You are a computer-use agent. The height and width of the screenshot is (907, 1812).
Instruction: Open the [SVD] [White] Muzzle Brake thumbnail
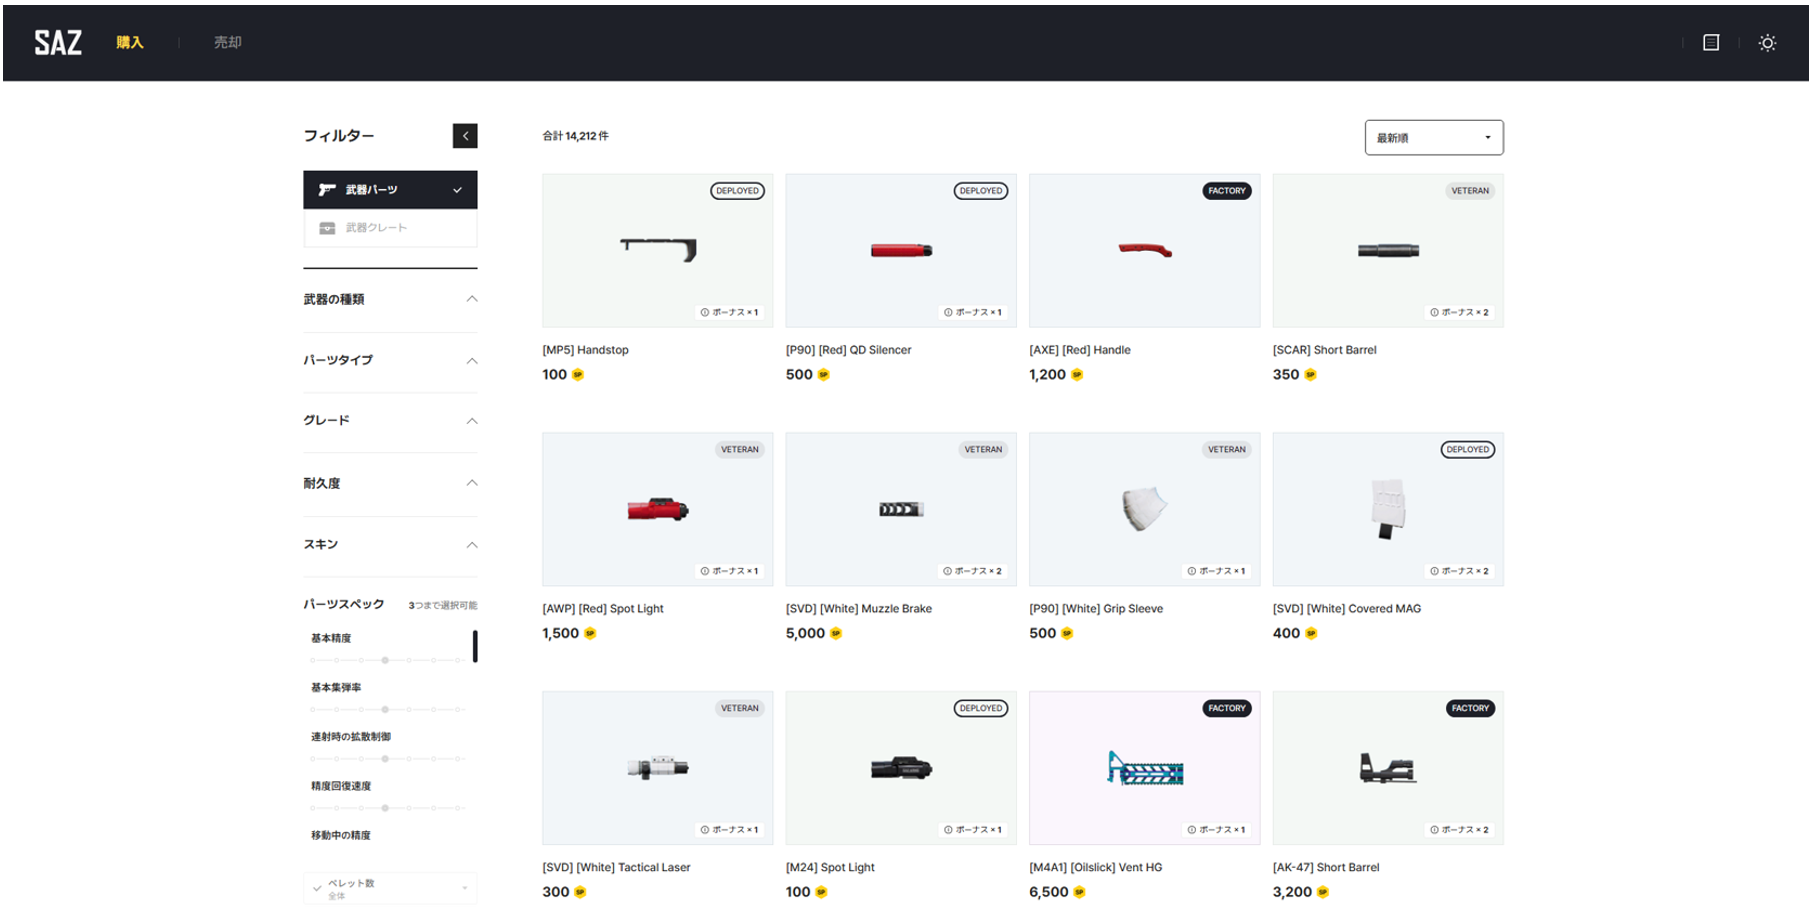(x=901, y=509)
